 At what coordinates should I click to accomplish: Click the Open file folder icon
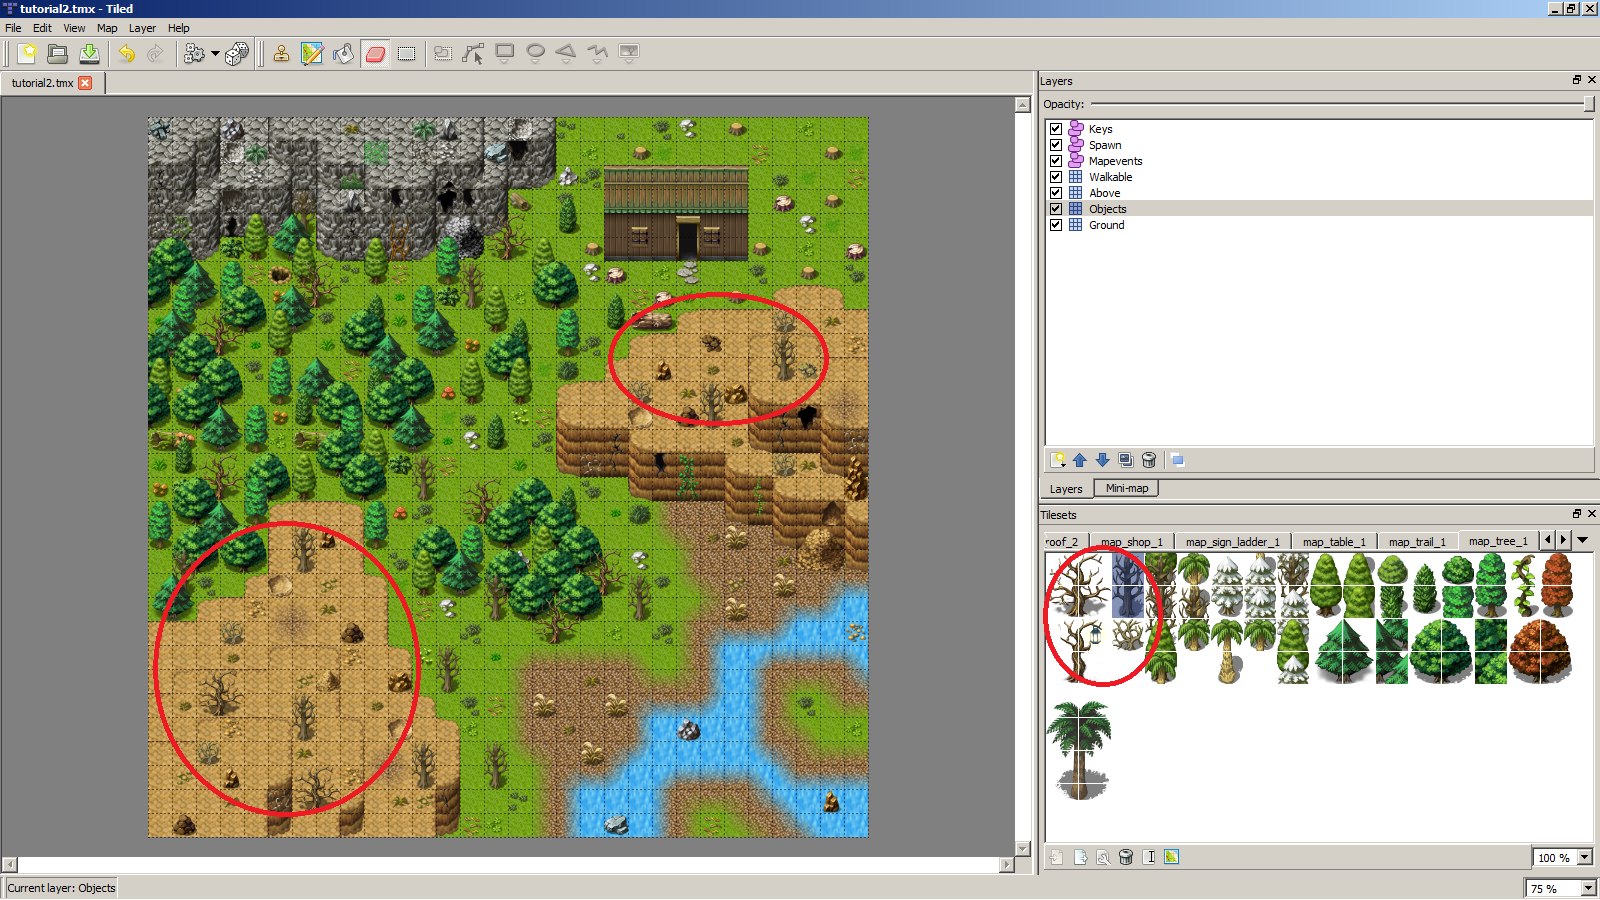[x=58, y=54]
